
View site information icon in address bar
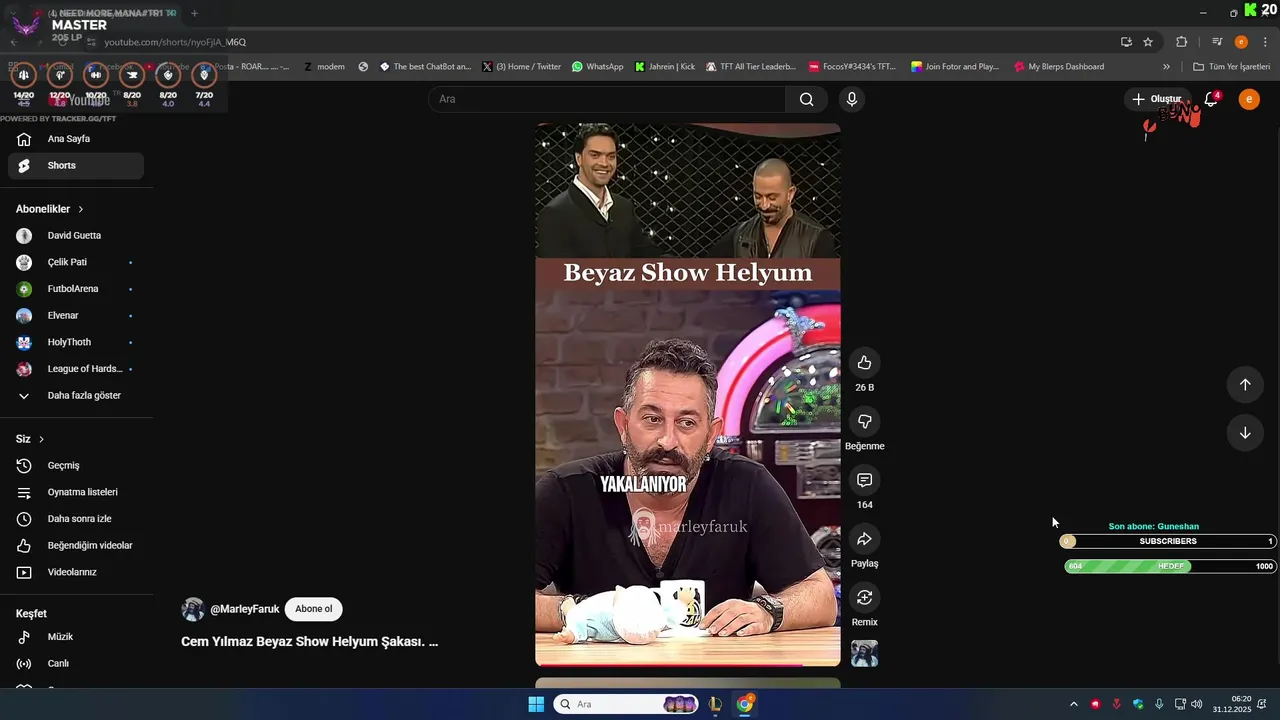coord(92,42)
